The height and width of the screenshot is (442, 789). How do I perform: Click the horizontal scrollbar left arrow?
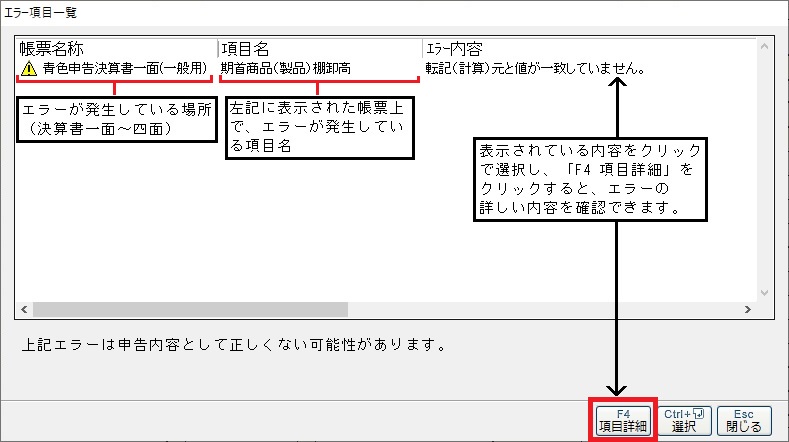[24, 310]
